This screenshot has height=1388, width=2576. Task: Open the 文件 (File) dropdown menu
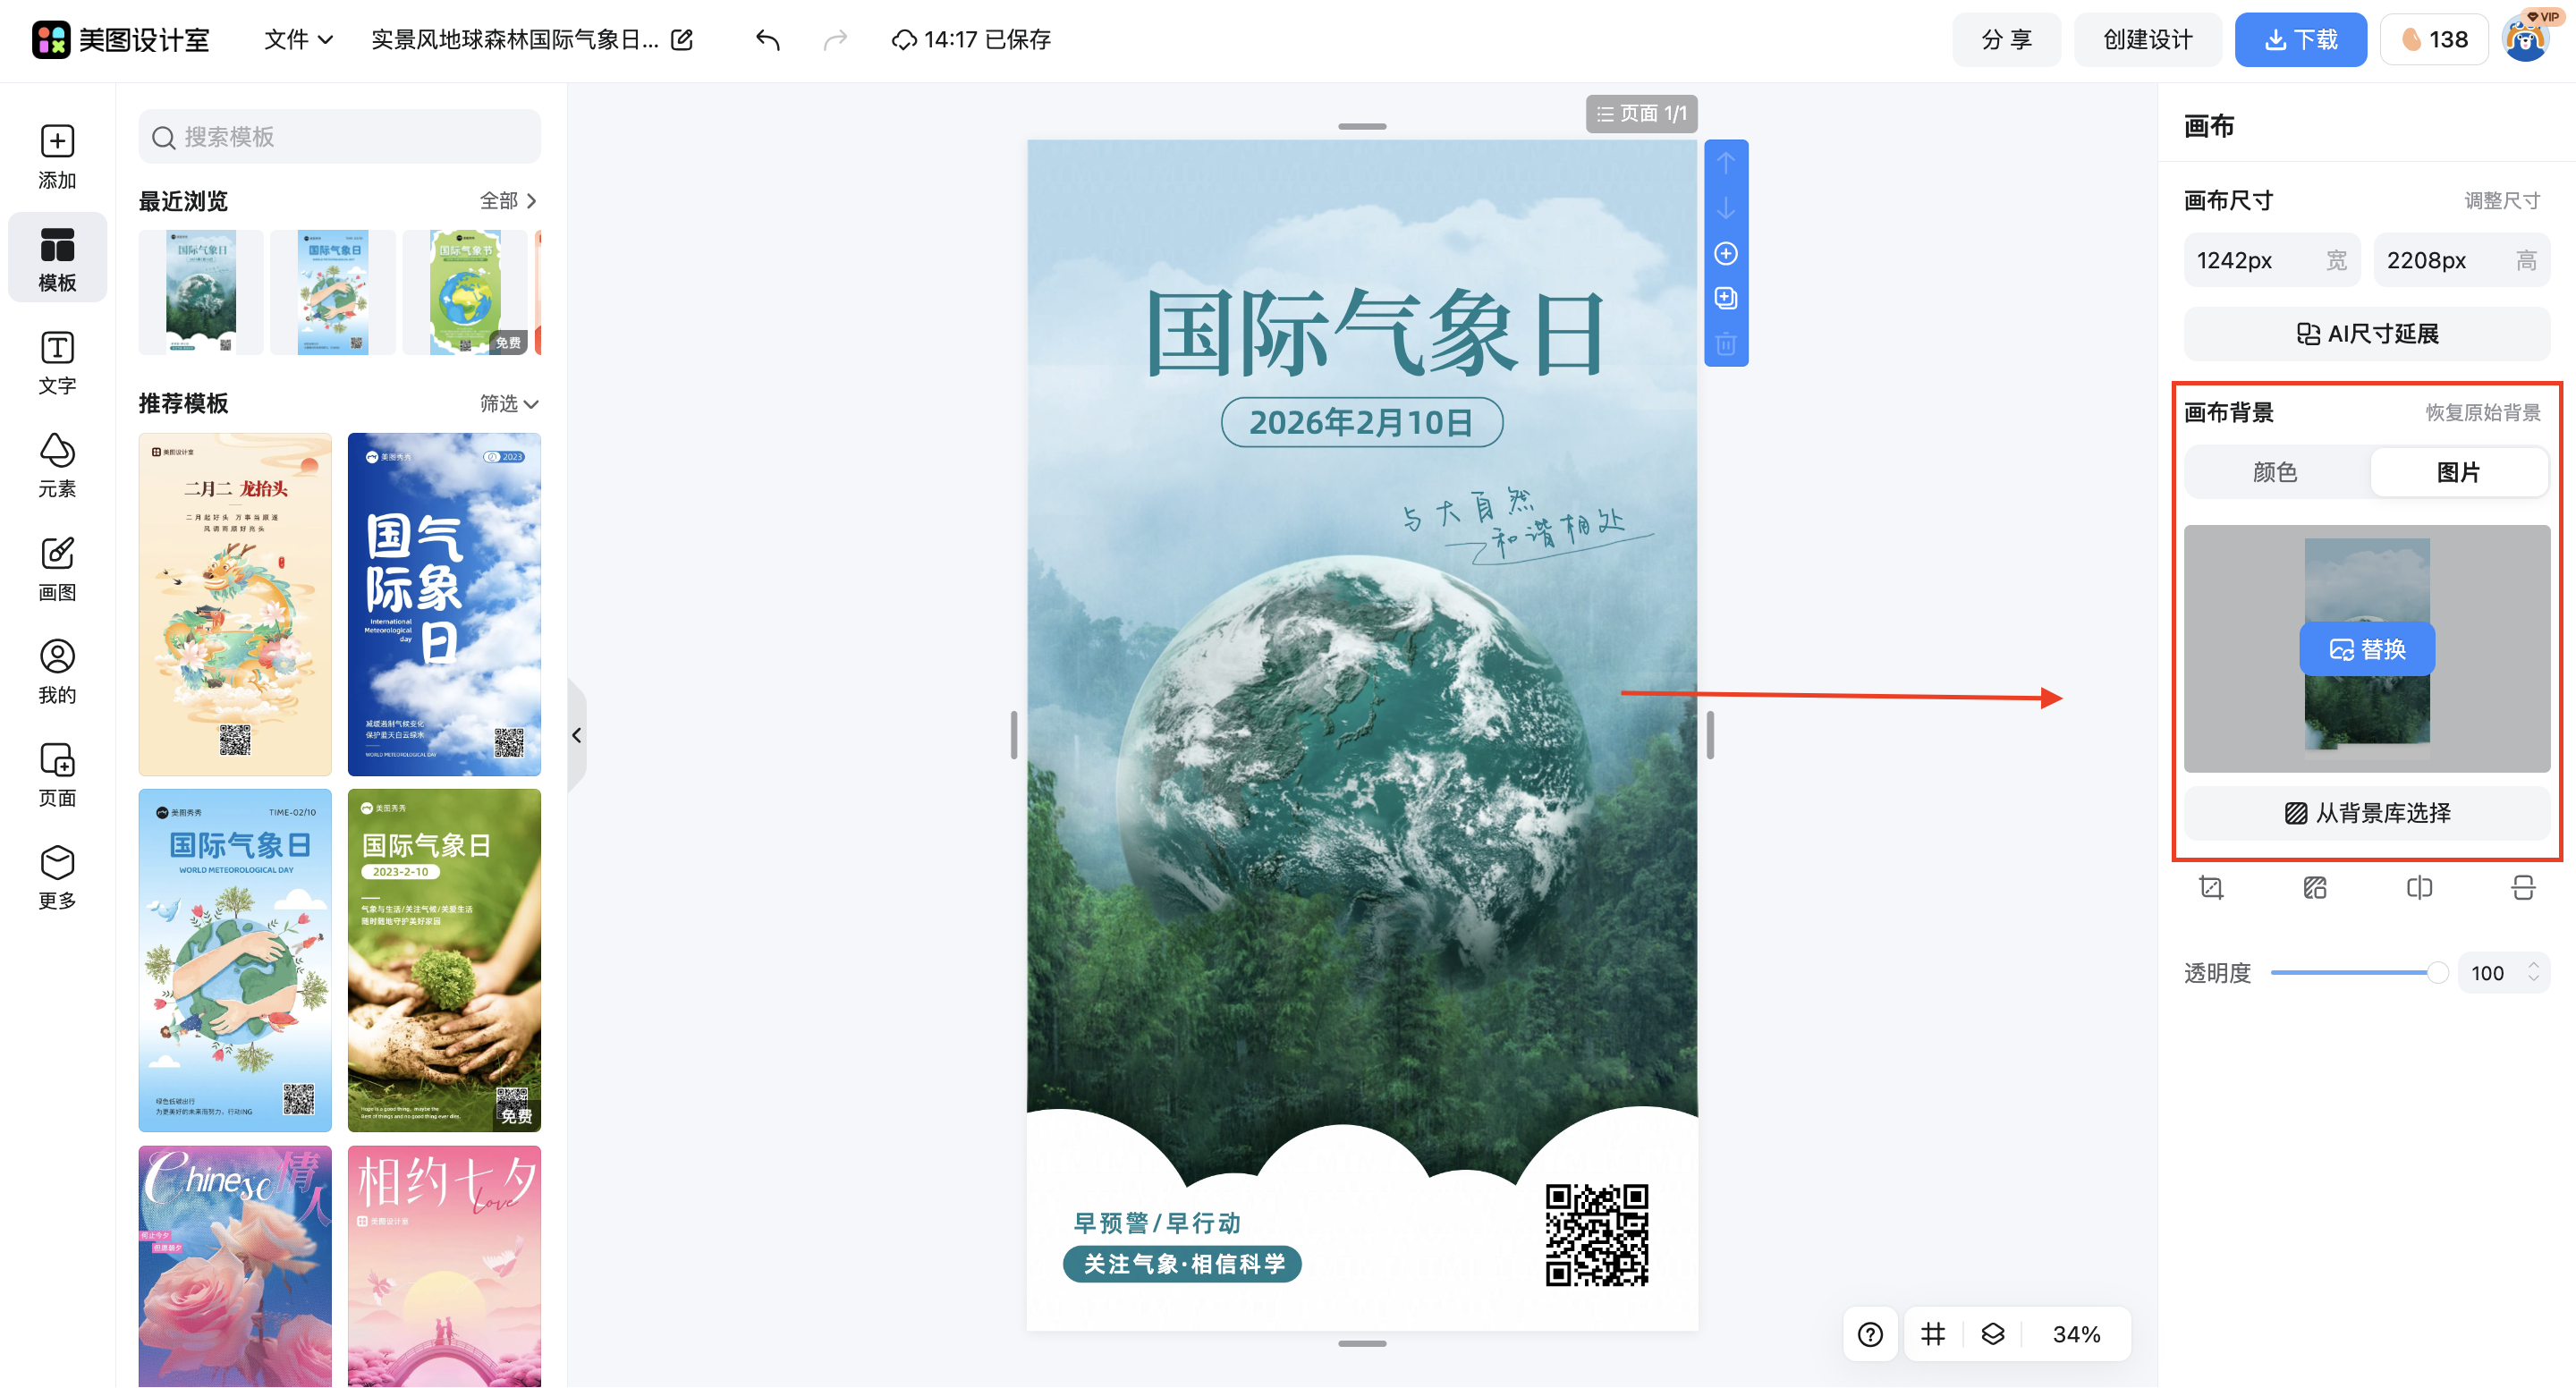296,39
